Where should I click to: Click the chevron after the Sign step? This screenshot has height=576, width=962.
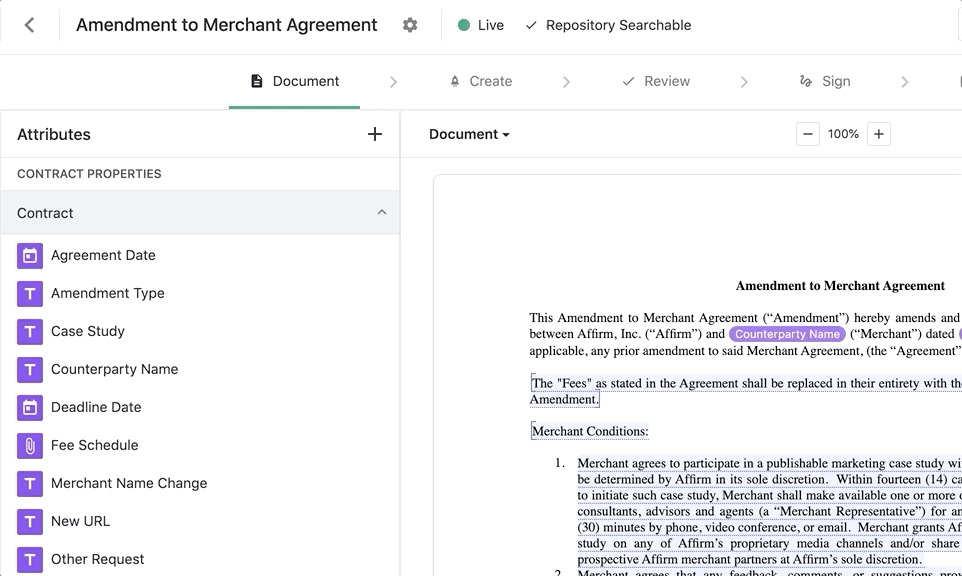(x=904, y=82)
